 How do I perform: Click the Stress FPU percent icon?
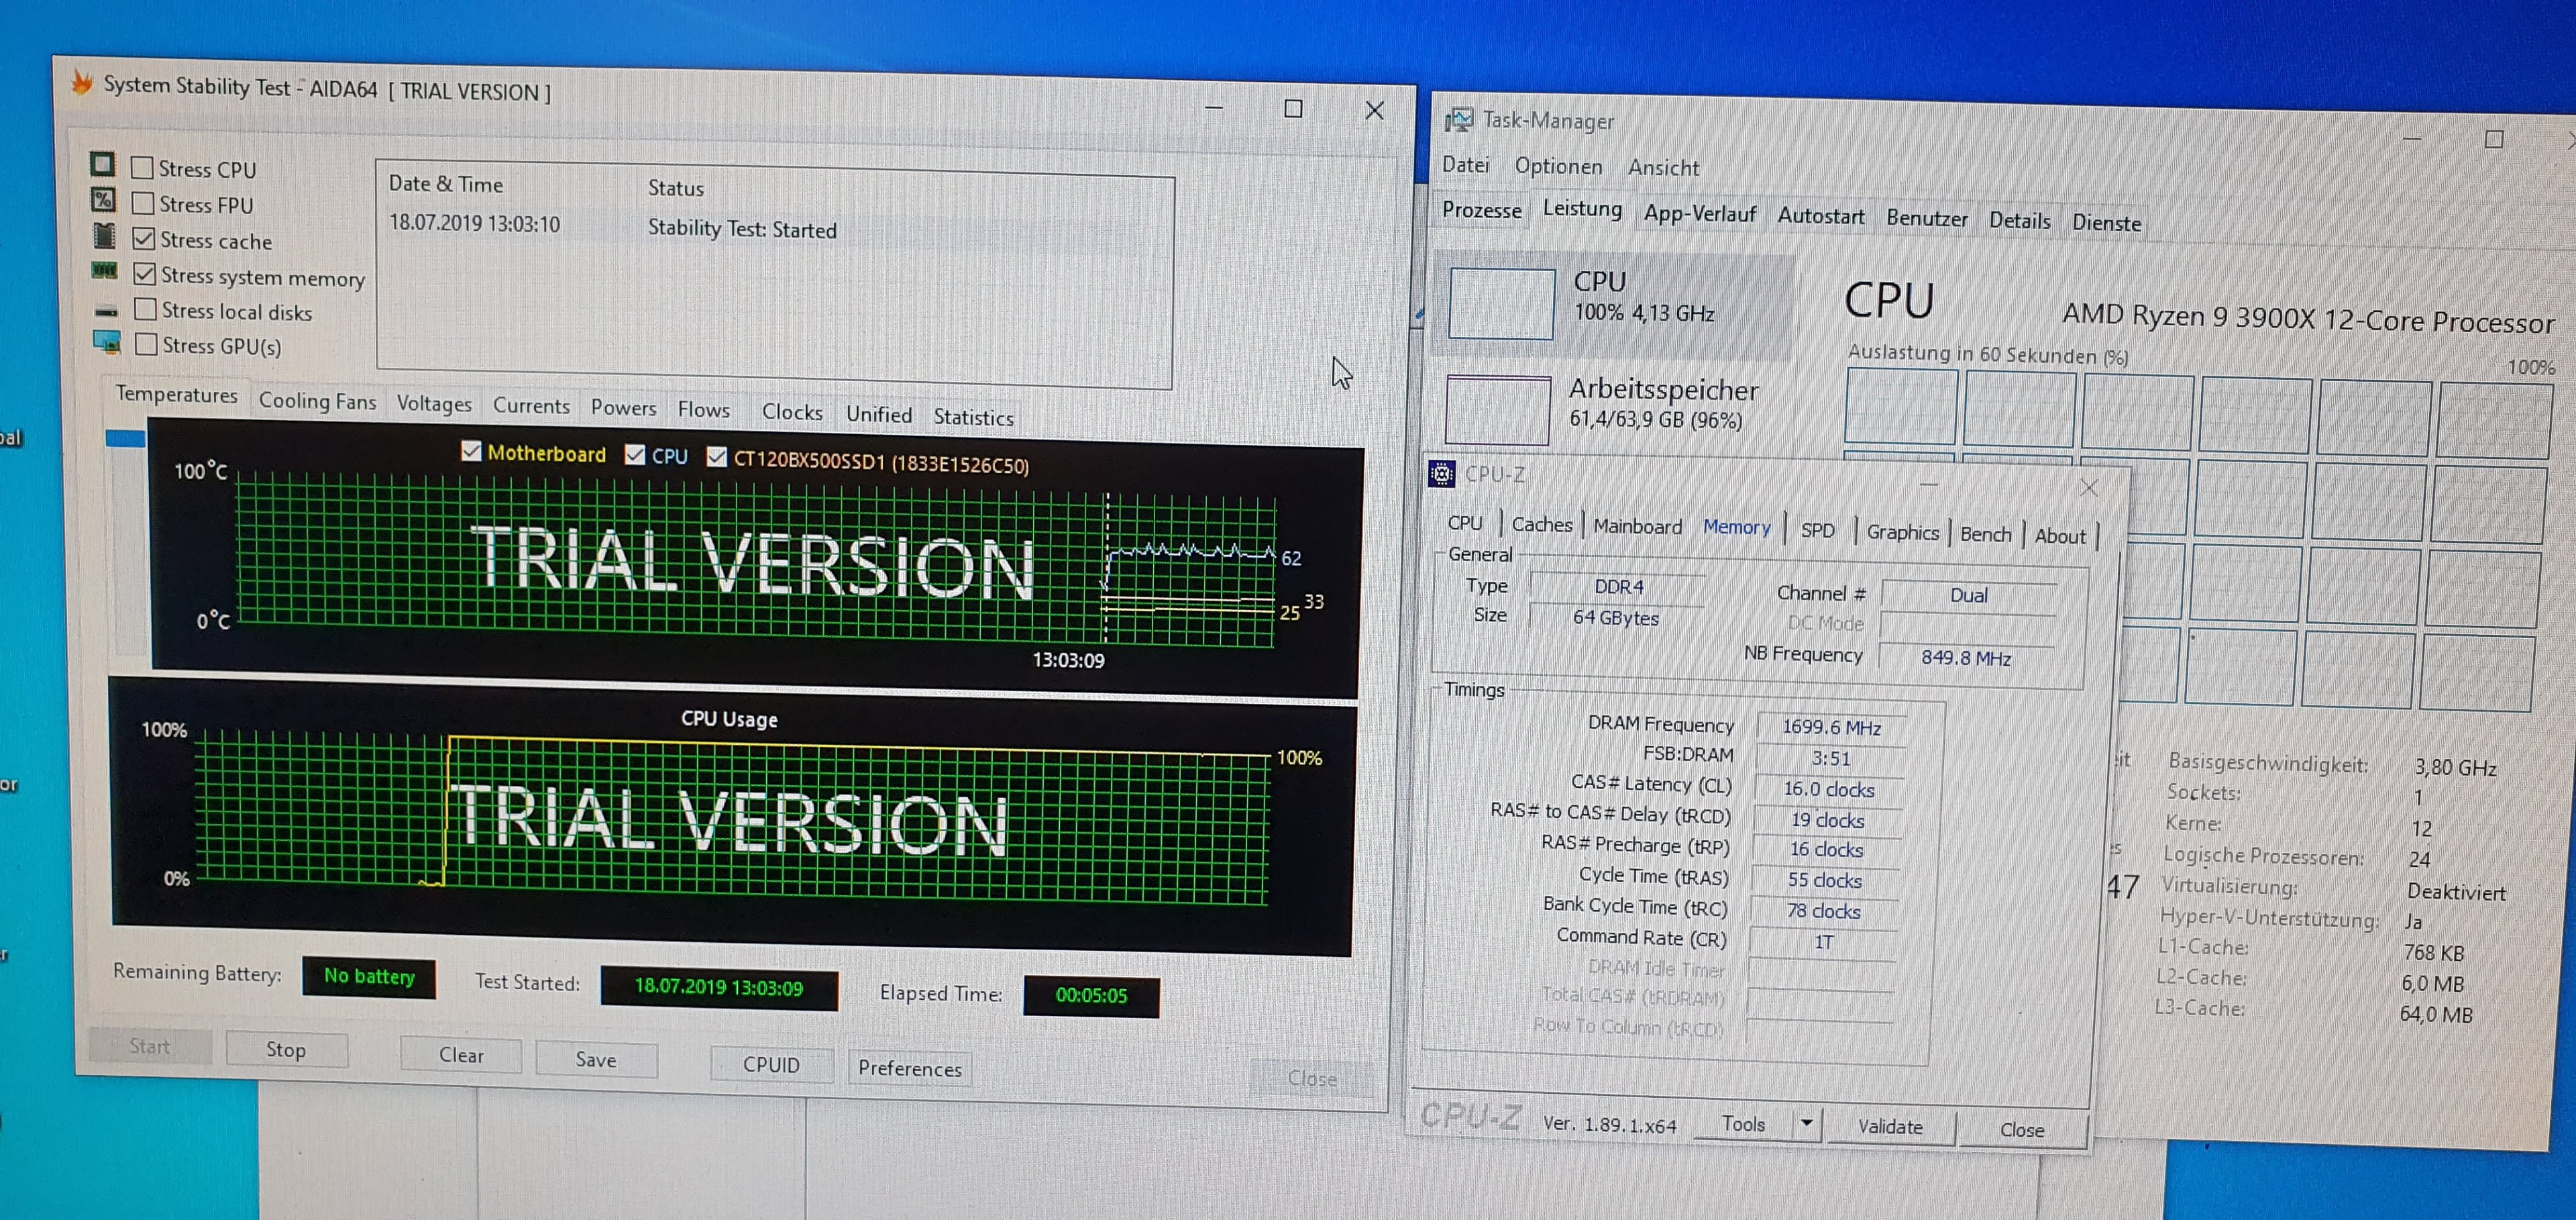pyautogui.click(x=103, y=199)
